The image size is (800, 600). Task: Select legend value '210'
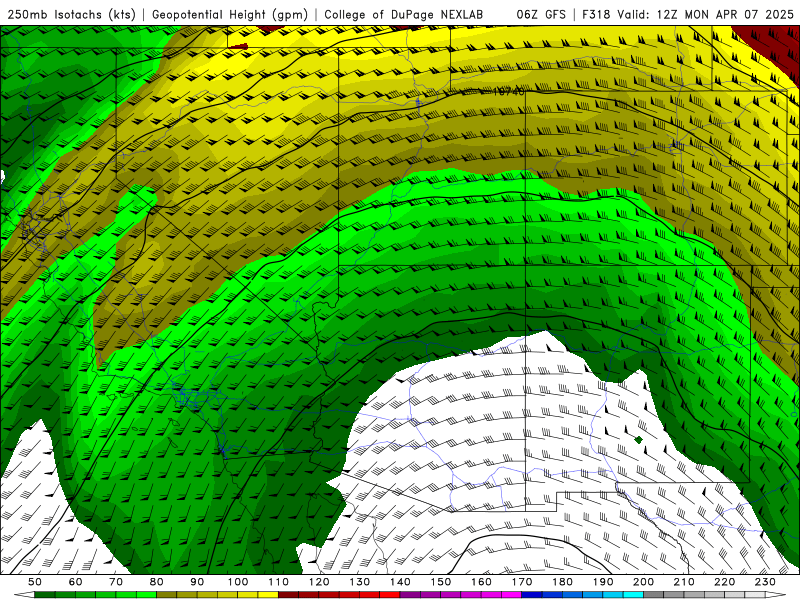[x=684, y=582]
